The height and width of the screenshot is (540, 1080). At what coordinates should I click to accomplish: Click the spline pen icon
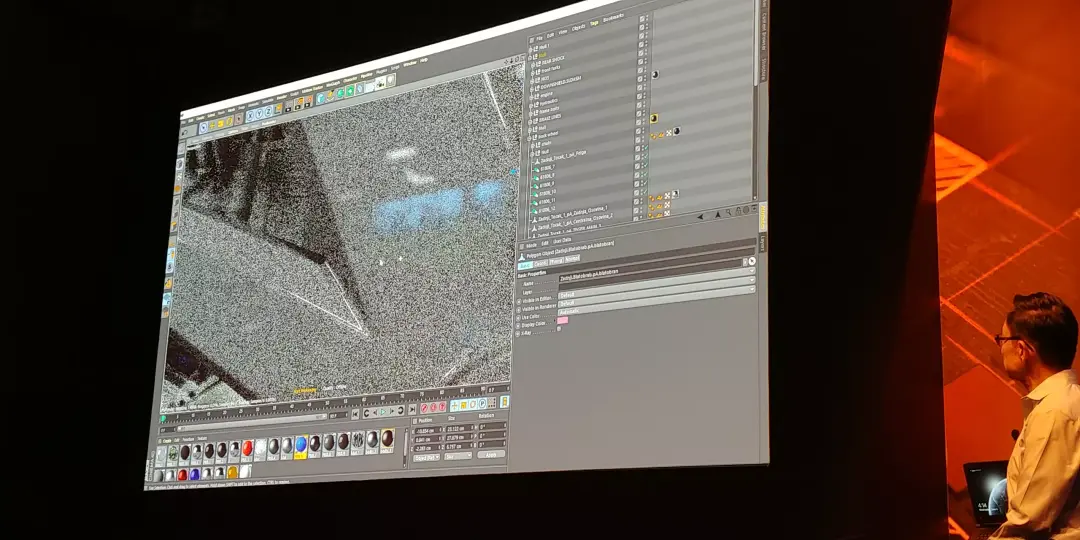pos(330,96)
